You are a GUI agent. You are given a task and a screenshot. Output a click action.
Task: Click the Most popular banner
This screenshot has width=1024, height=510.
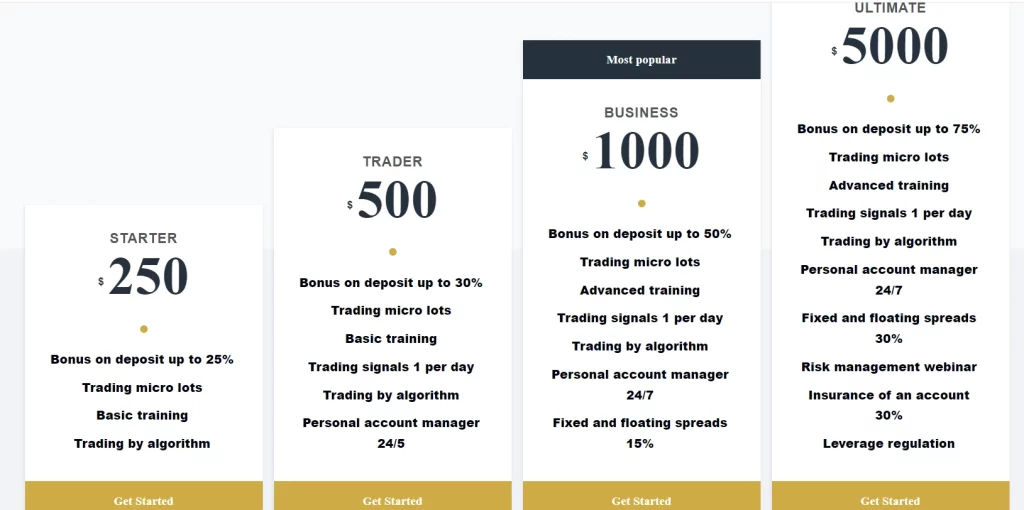point(641,60)
